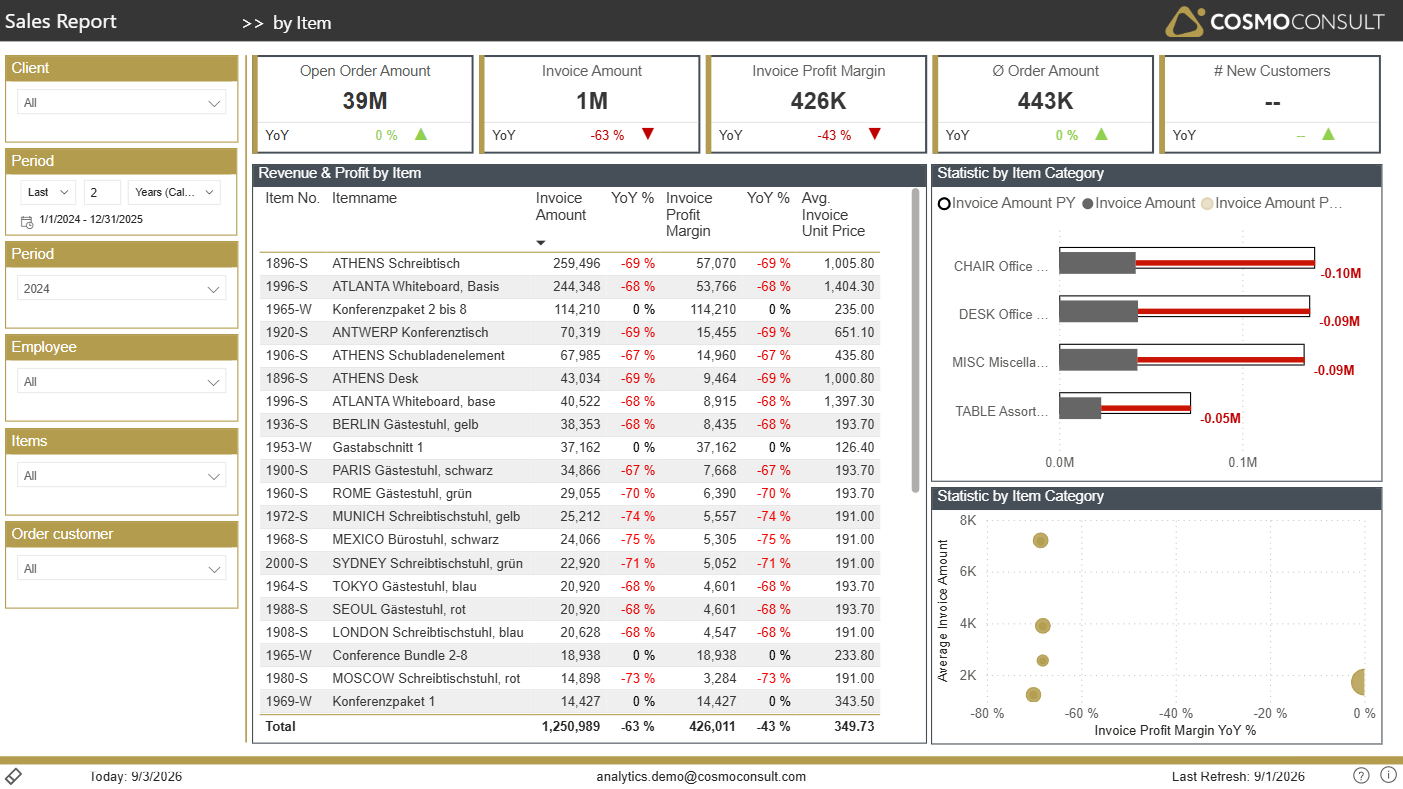Viewport: 1403px width, 789px height.
Task: Click the DESK Office category label
Action: click(x=1003, y=314)
